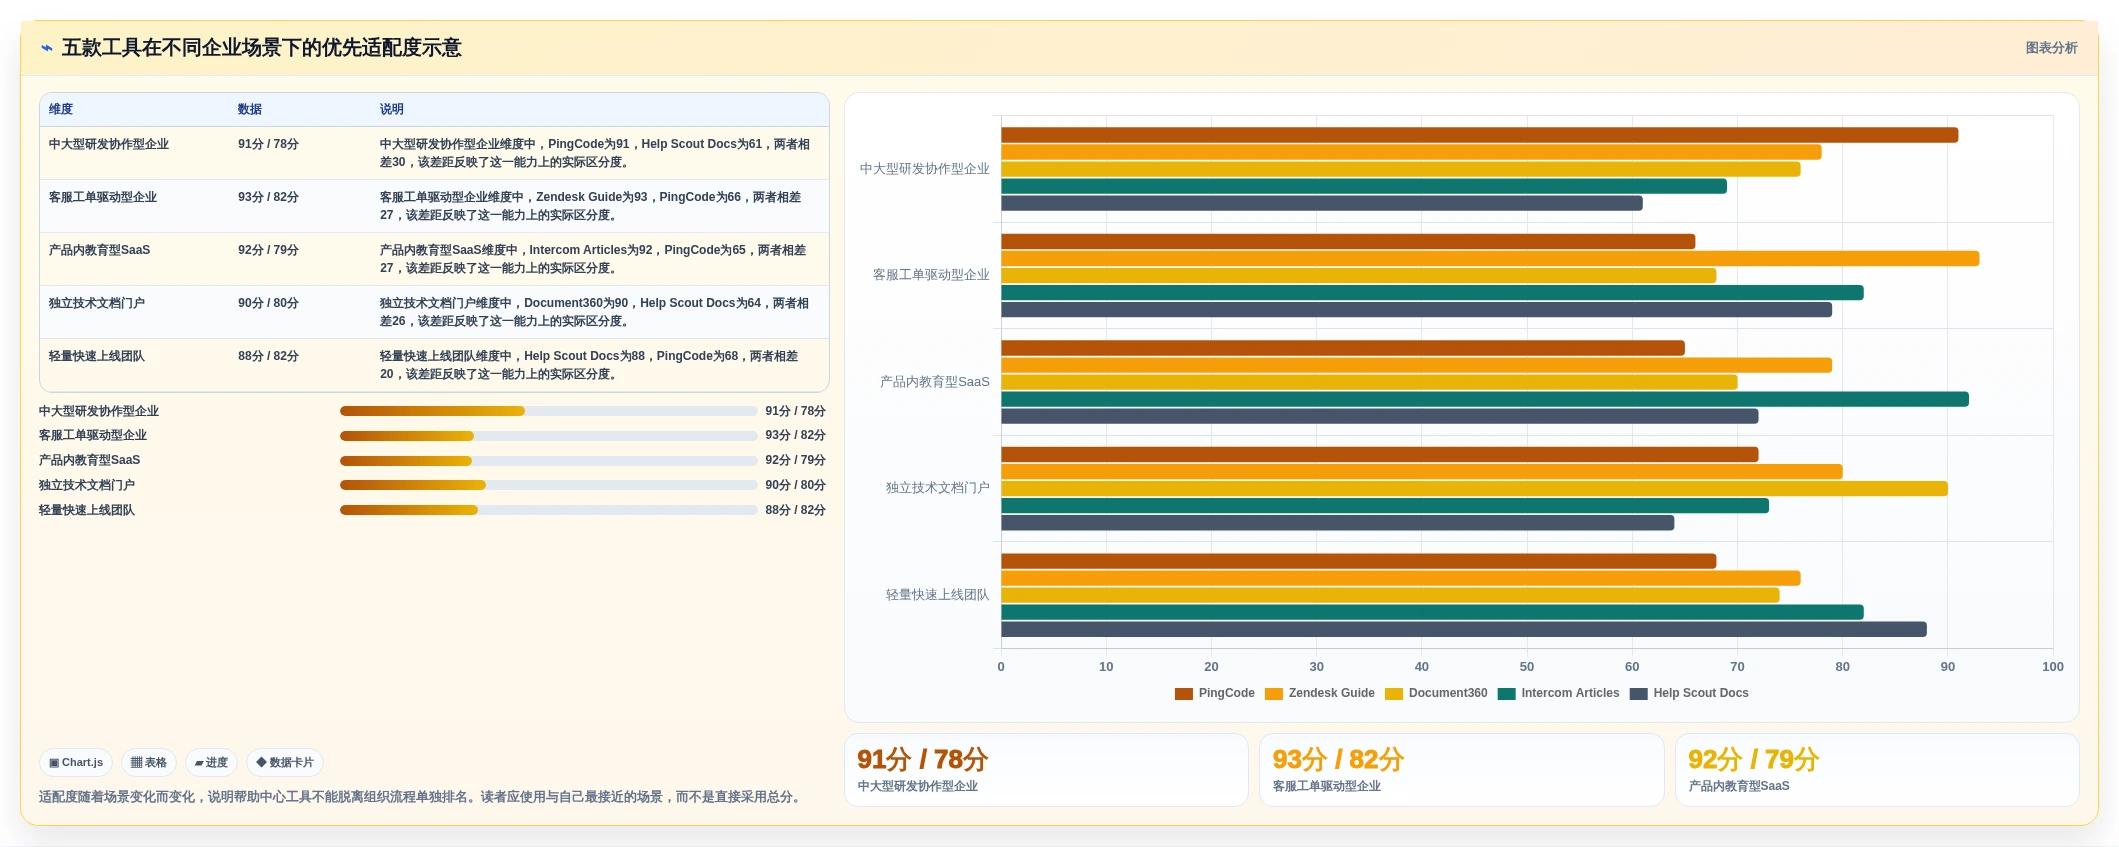Click the Document360 bar for 独立技术文档门户
Screen dimensions: 2119x847
1474,489
